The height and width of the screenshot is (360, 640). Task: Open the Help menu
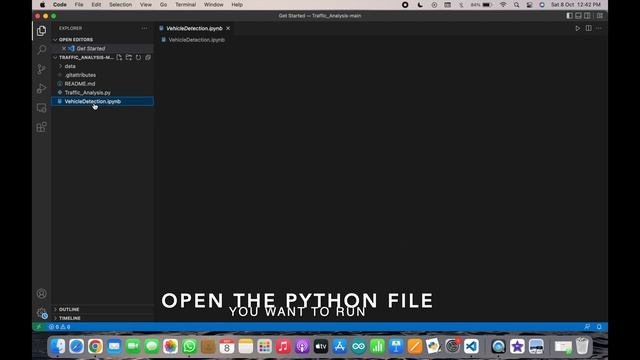(x=237, y=4)
